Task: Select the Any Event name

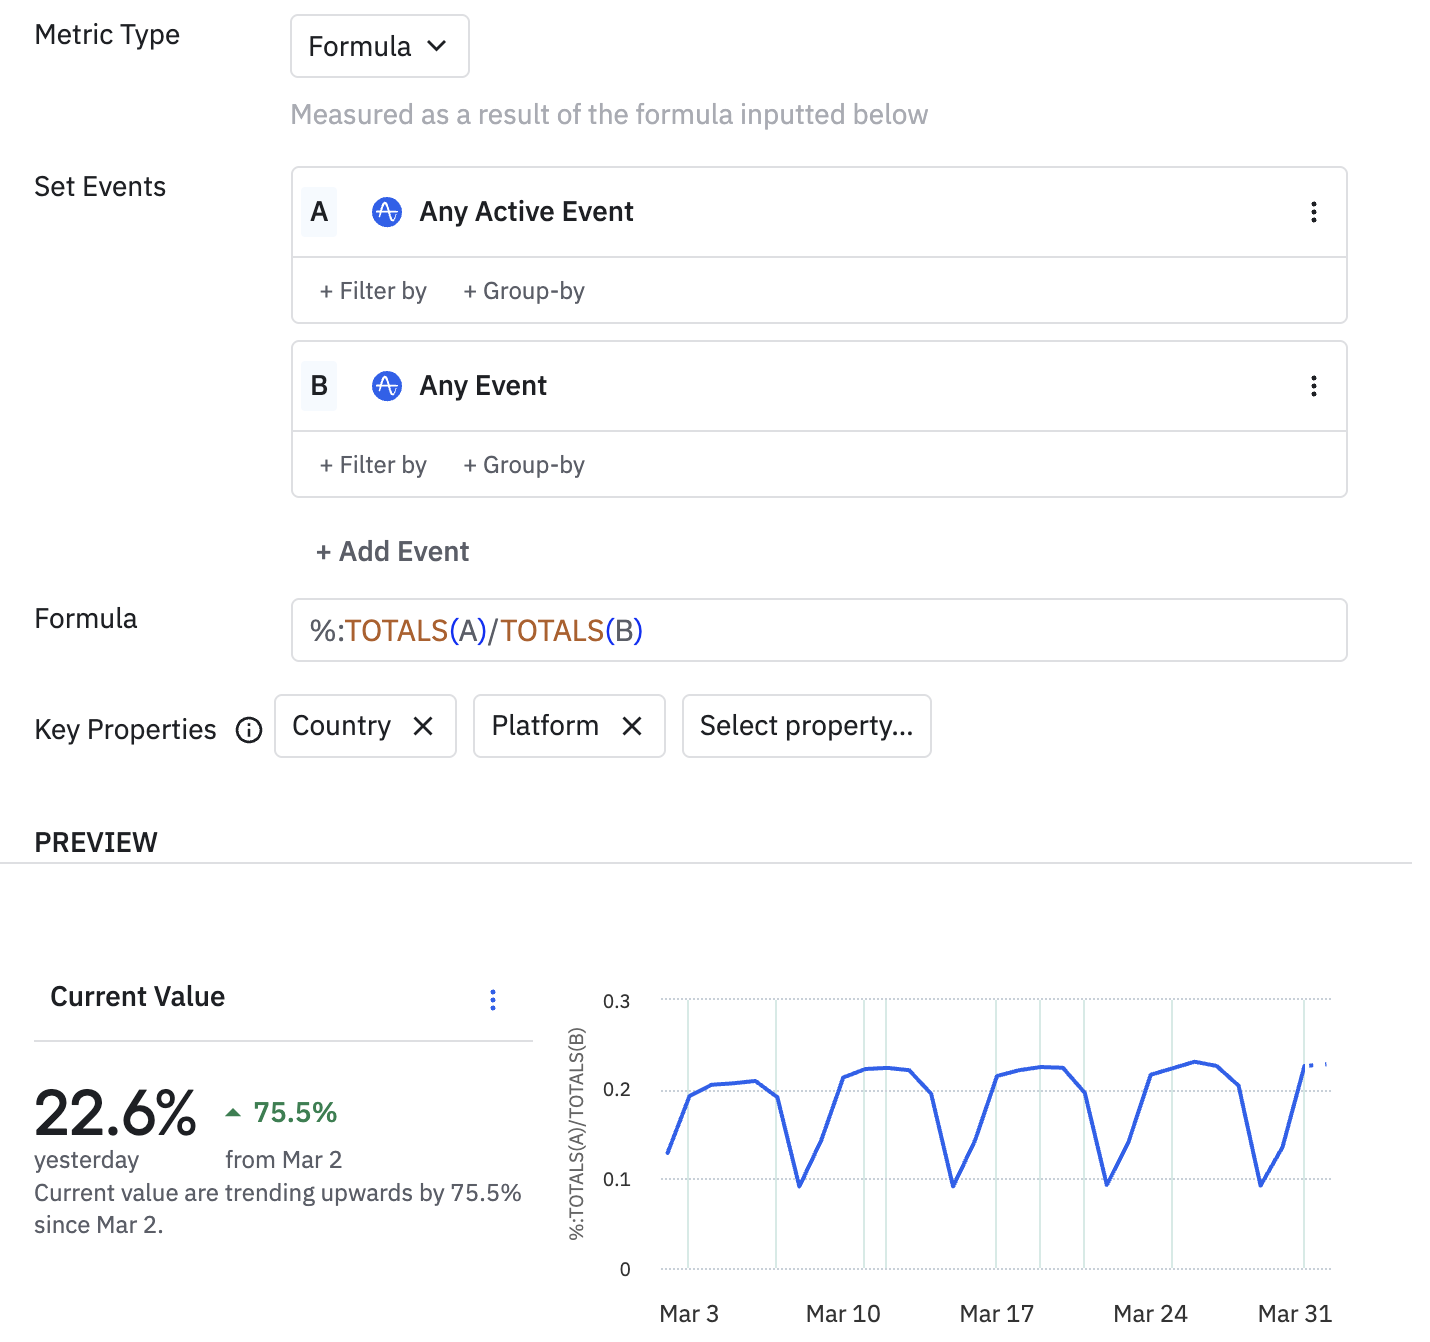Action: [x=483, y=386]
